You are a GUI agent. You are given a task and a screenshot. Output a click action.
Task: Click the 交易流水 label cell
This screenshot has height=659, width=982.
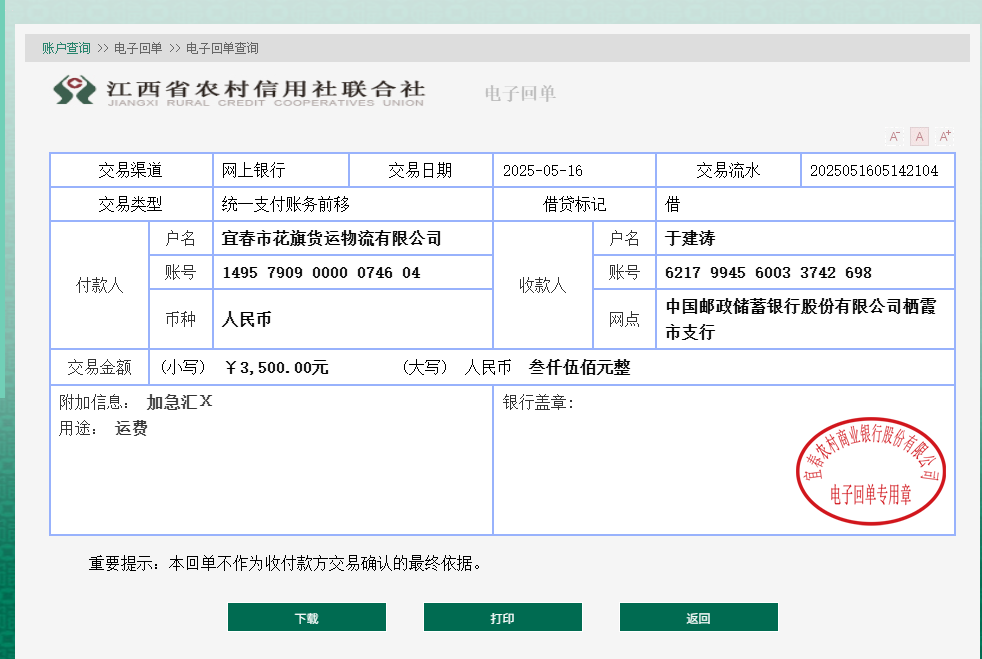(728, 170)
